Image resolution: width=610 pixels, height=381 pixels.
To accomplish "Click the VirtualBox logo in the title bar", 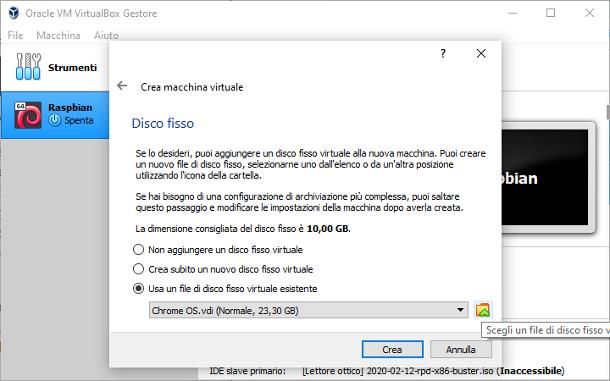I will [x=14, y=13].
